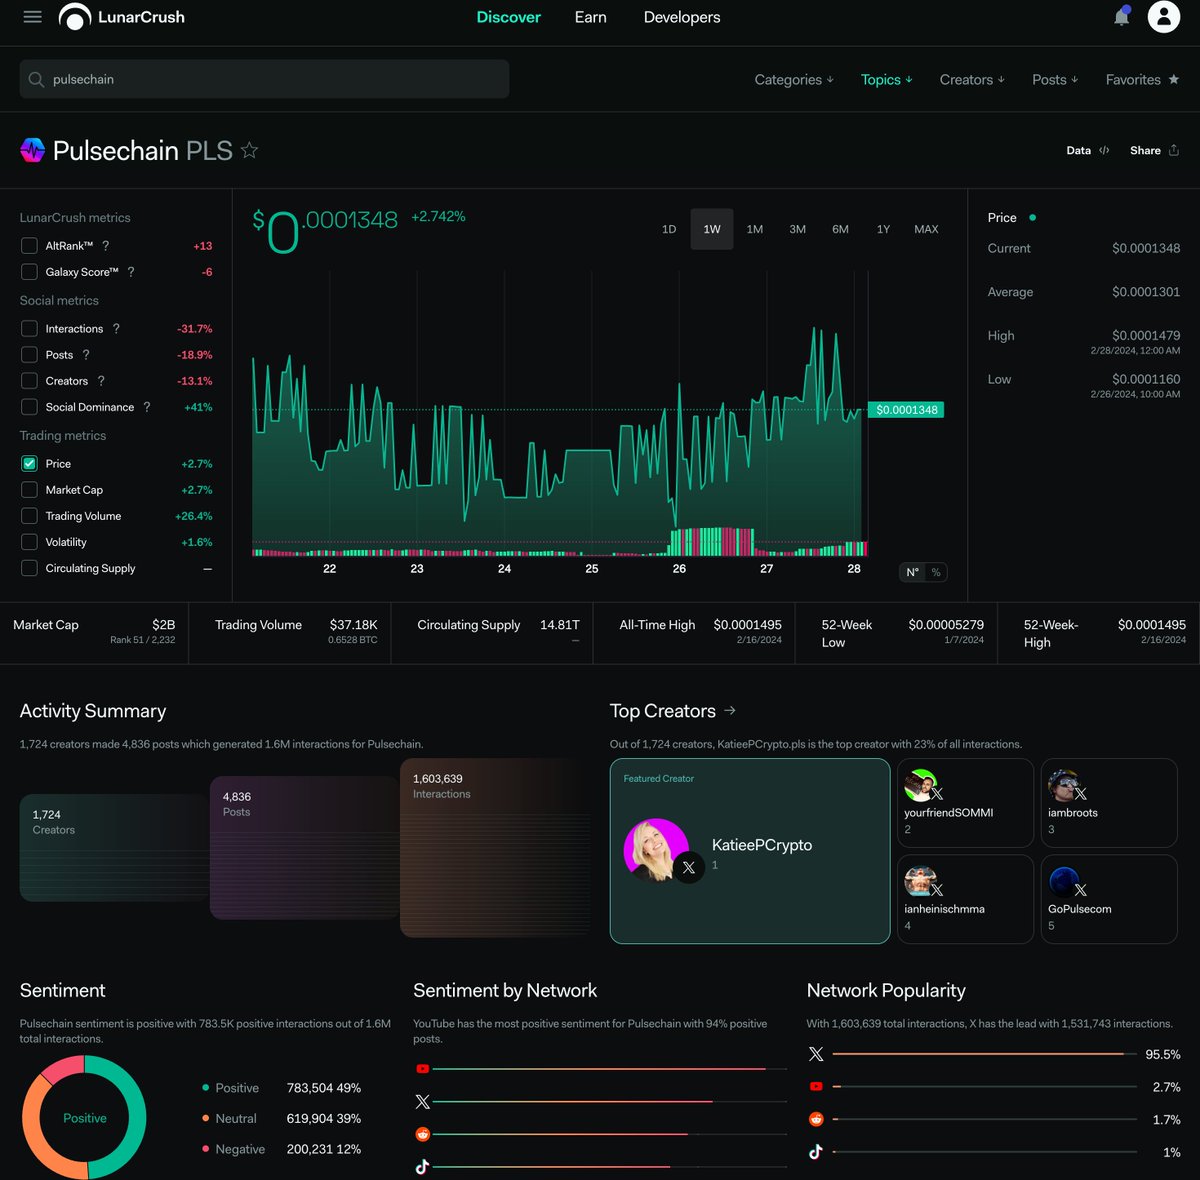Enable the AltRank checkbox

coord(29,246)
